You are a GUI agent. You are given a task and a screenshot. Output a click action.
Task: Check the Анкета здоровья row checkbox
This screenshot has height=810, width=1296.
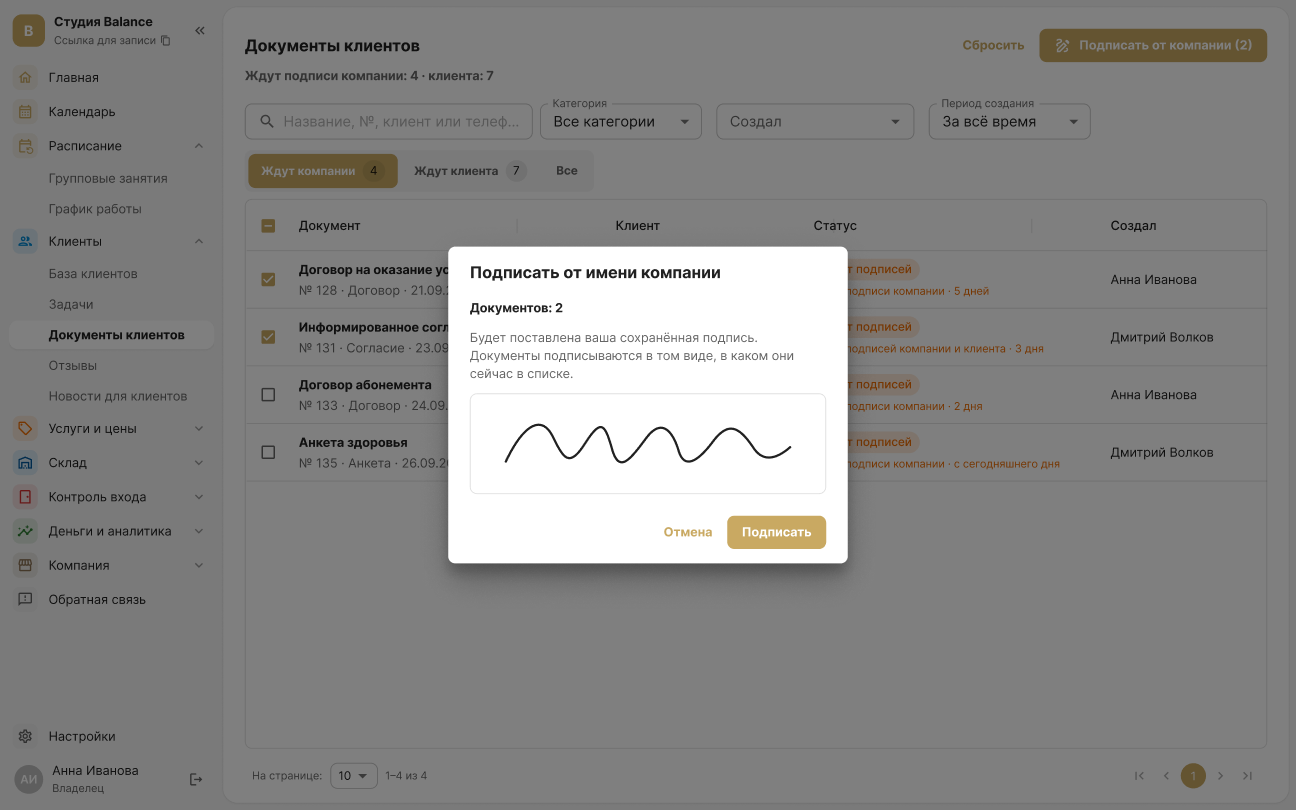coord(268,452)
